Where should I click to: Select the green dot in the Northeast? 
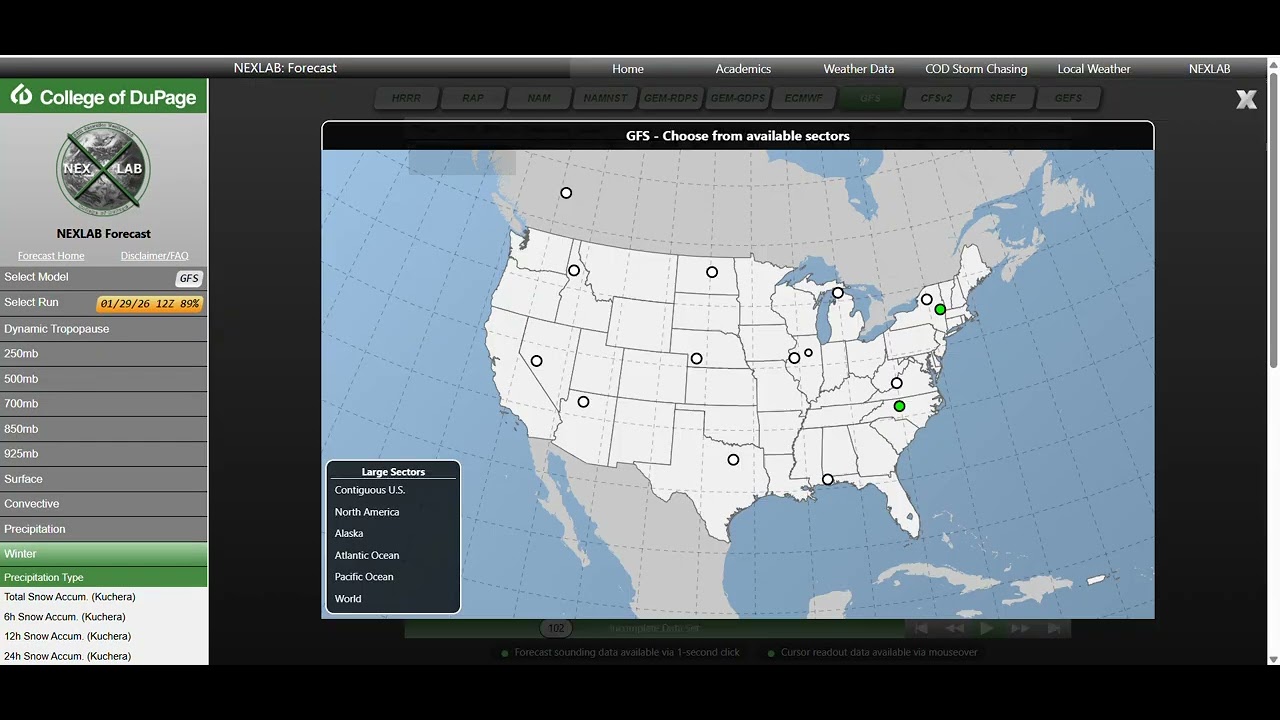click(940, 310)
